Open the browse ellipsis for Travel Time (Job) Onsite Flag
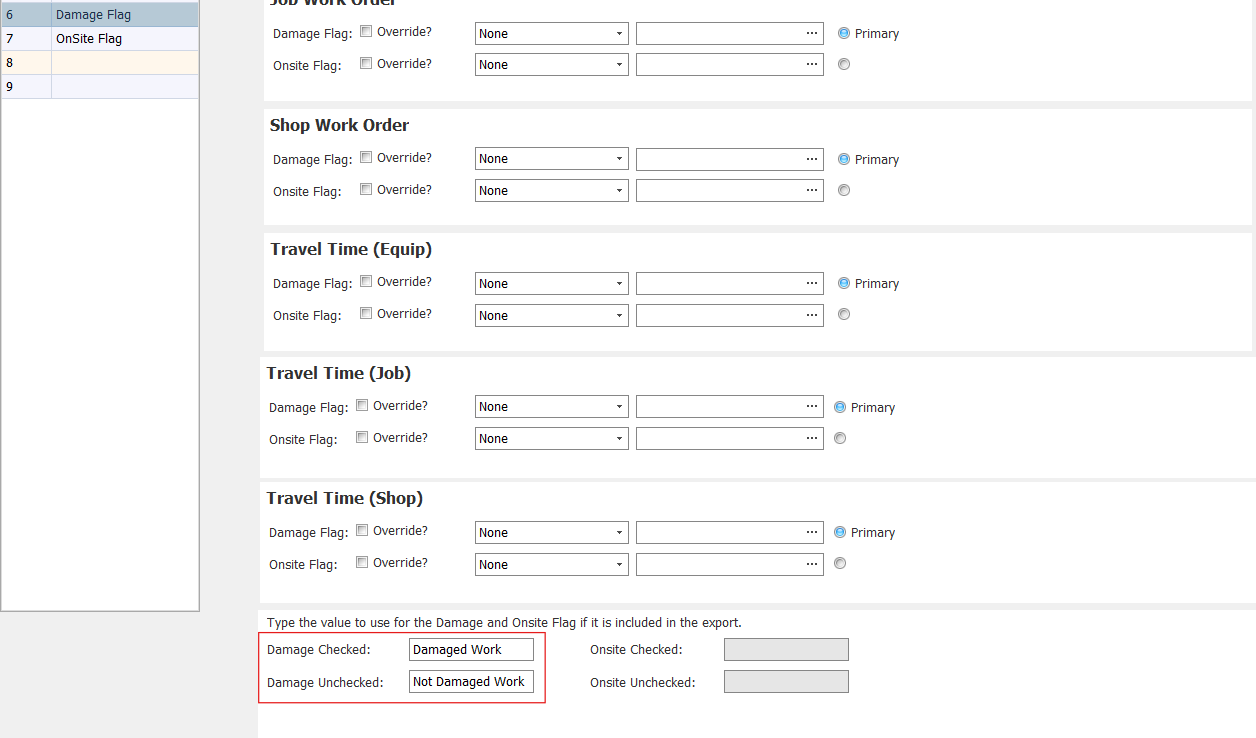The image size is (1256, 738). 812,438
